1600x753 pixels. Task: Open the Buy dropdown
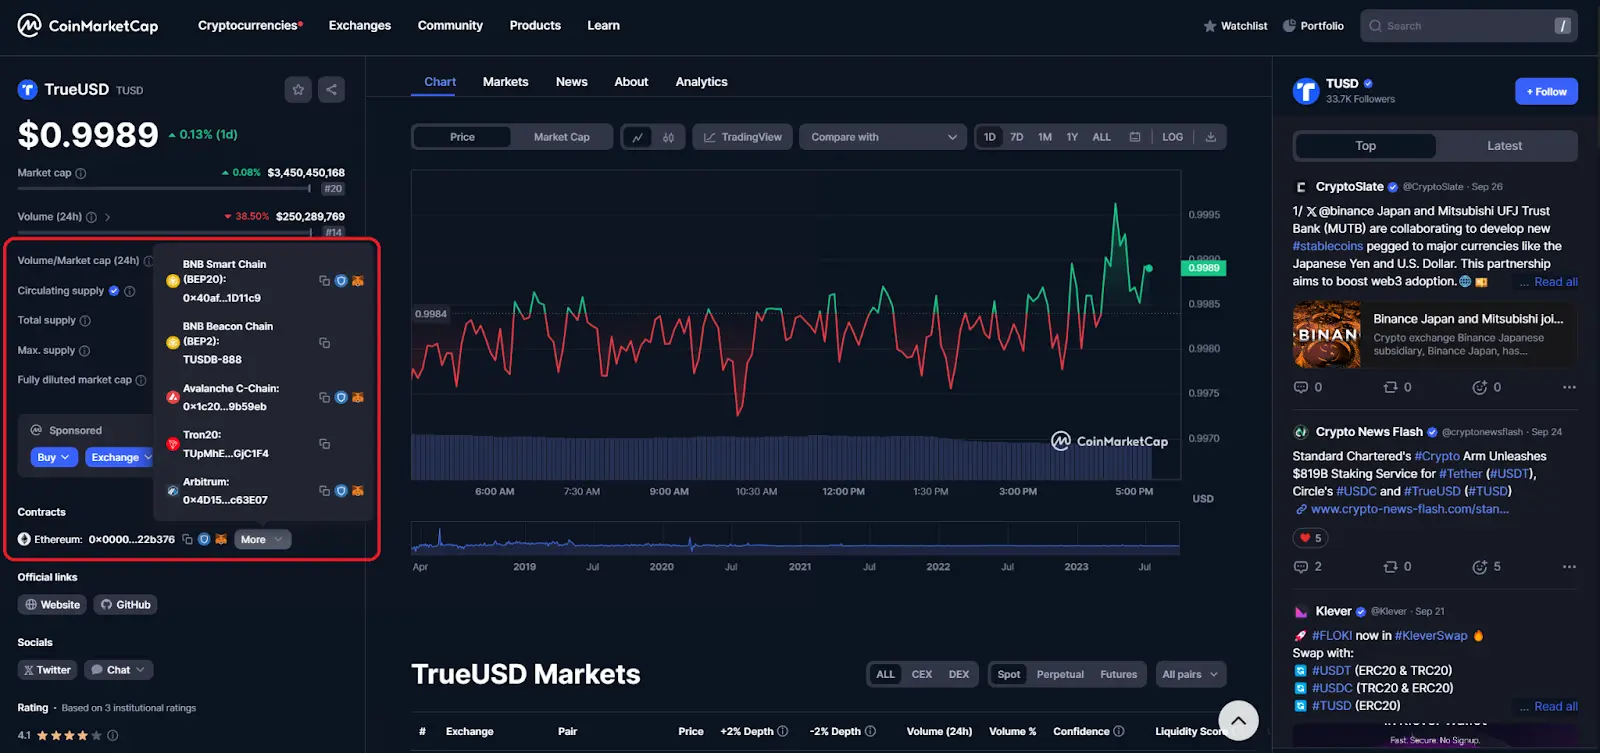[x=53, y=457]
